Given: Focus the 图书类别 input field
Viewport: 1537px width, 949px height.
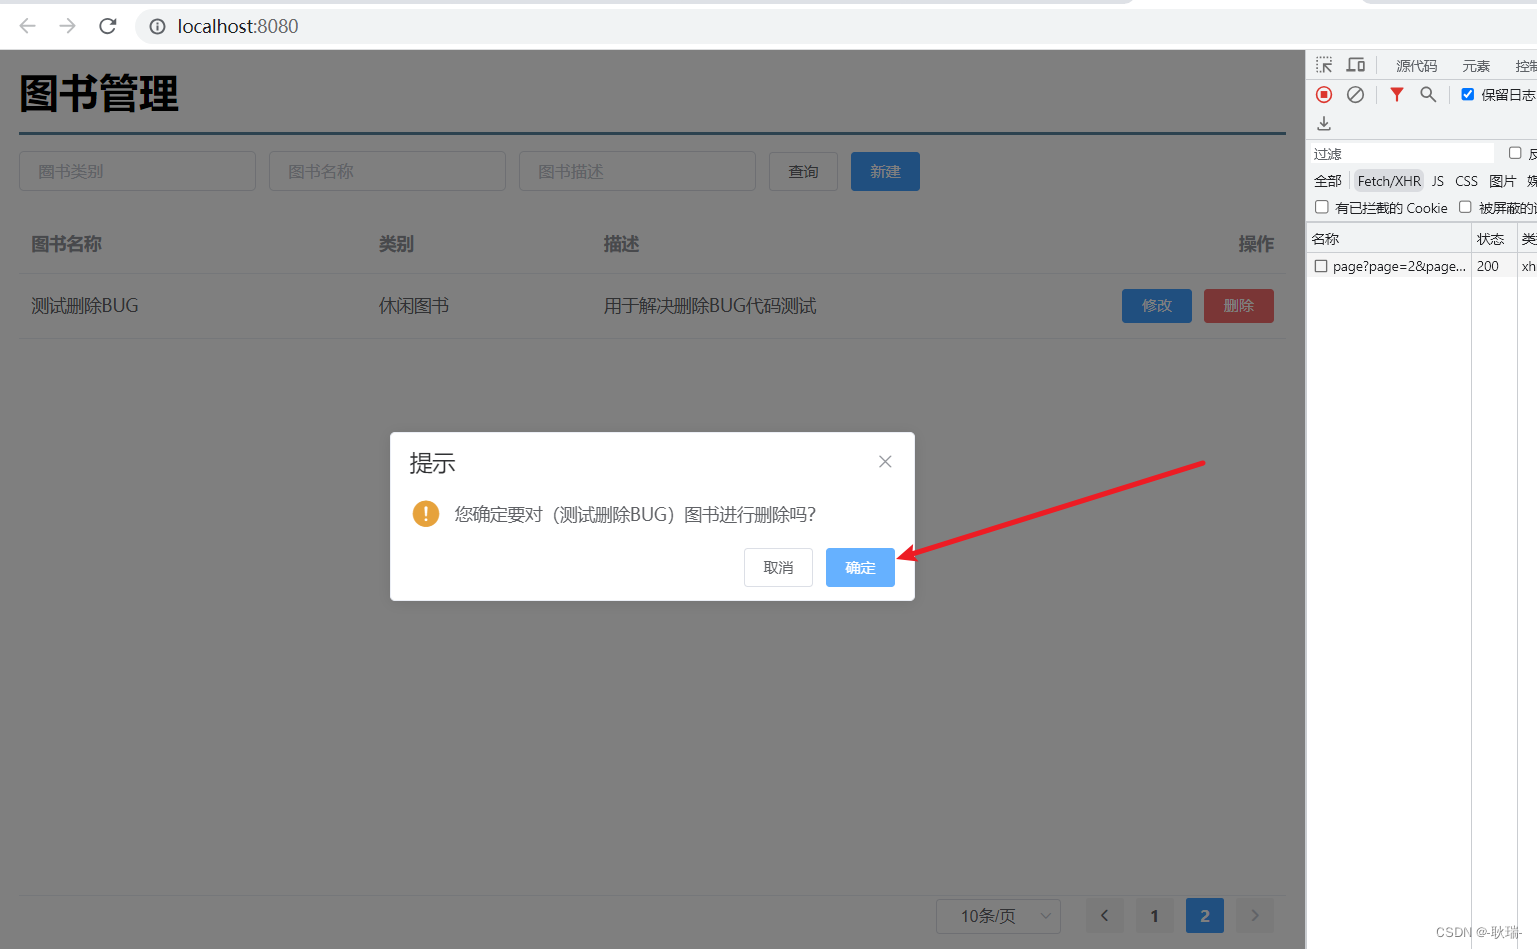Looking at the screenshot, I should 137,171.
